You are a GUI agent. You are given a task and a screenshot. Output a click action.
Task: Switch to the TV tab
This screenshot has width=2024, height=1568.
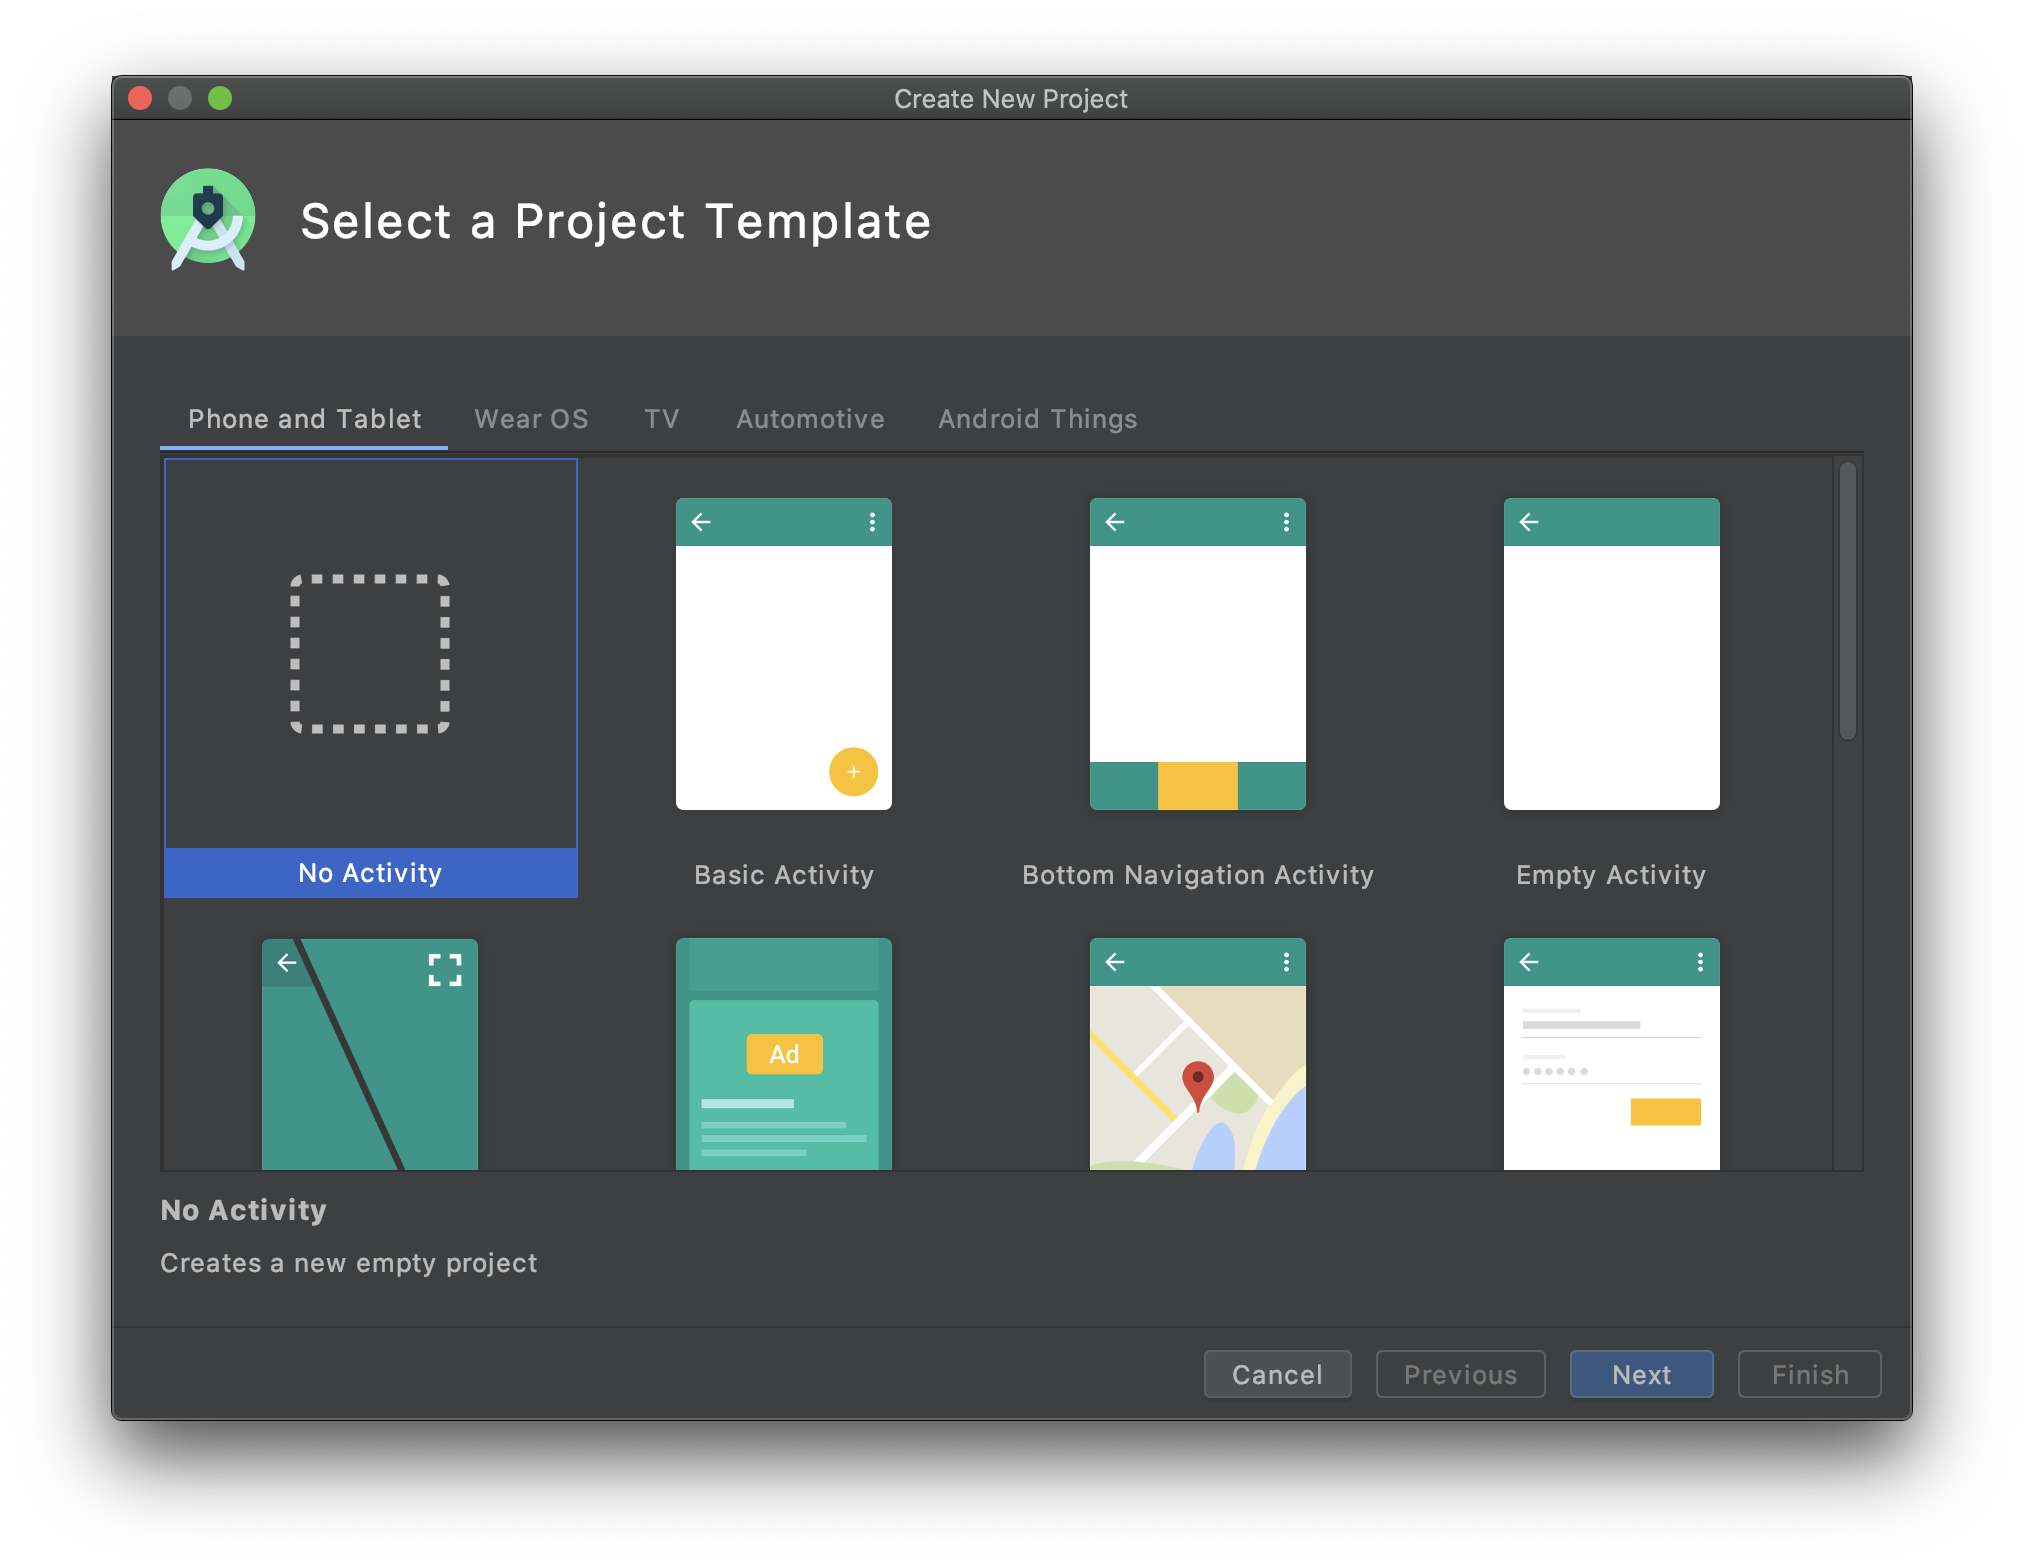pos(661,419)
